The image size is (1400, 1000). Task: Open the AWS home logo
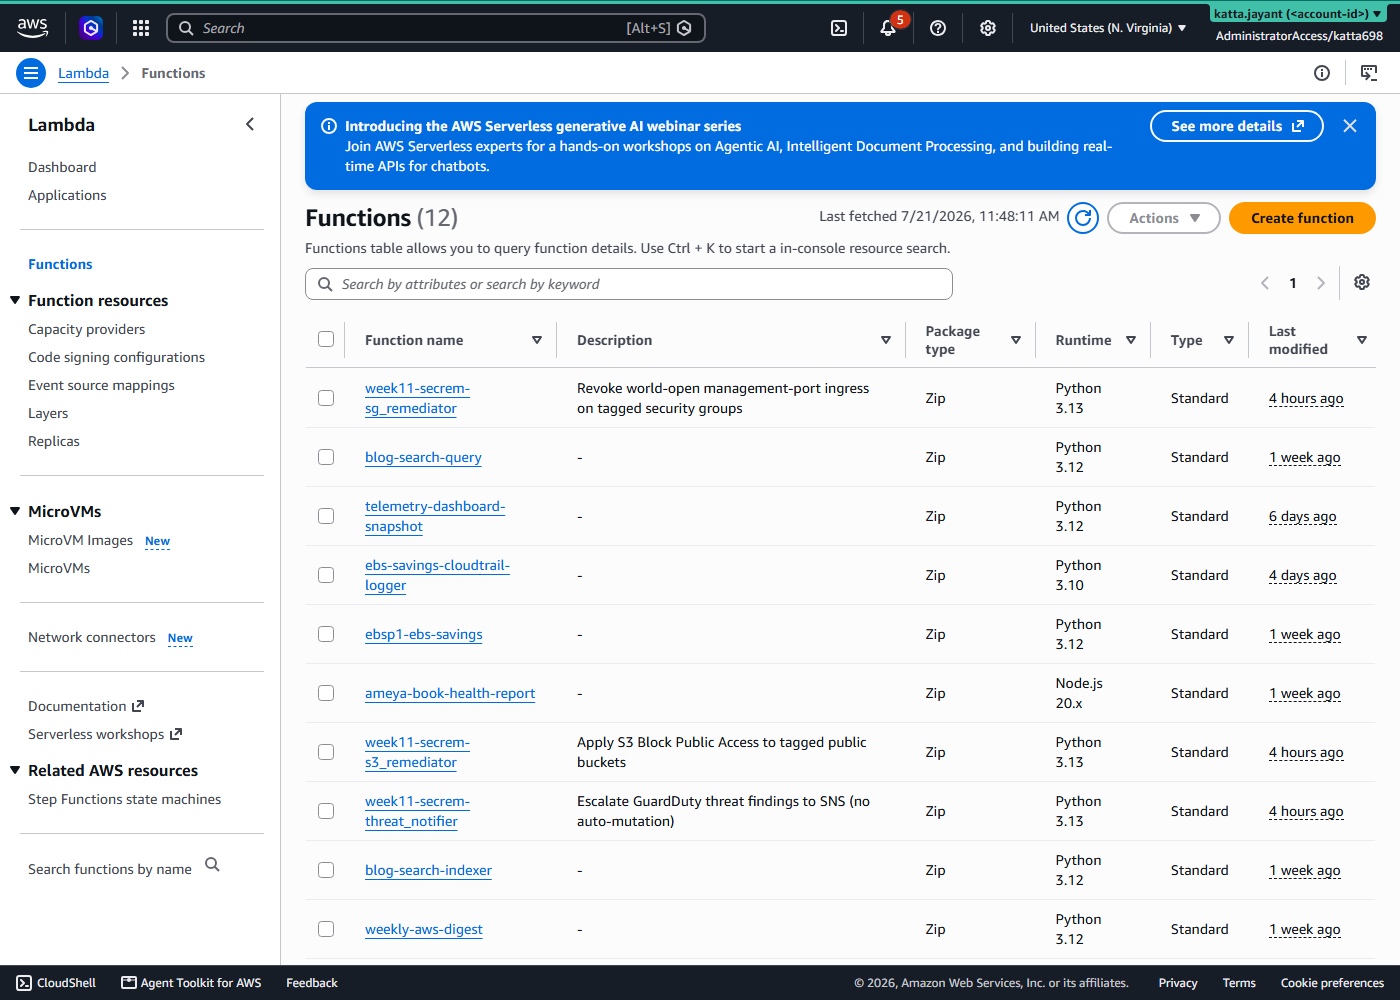point(32,28)
